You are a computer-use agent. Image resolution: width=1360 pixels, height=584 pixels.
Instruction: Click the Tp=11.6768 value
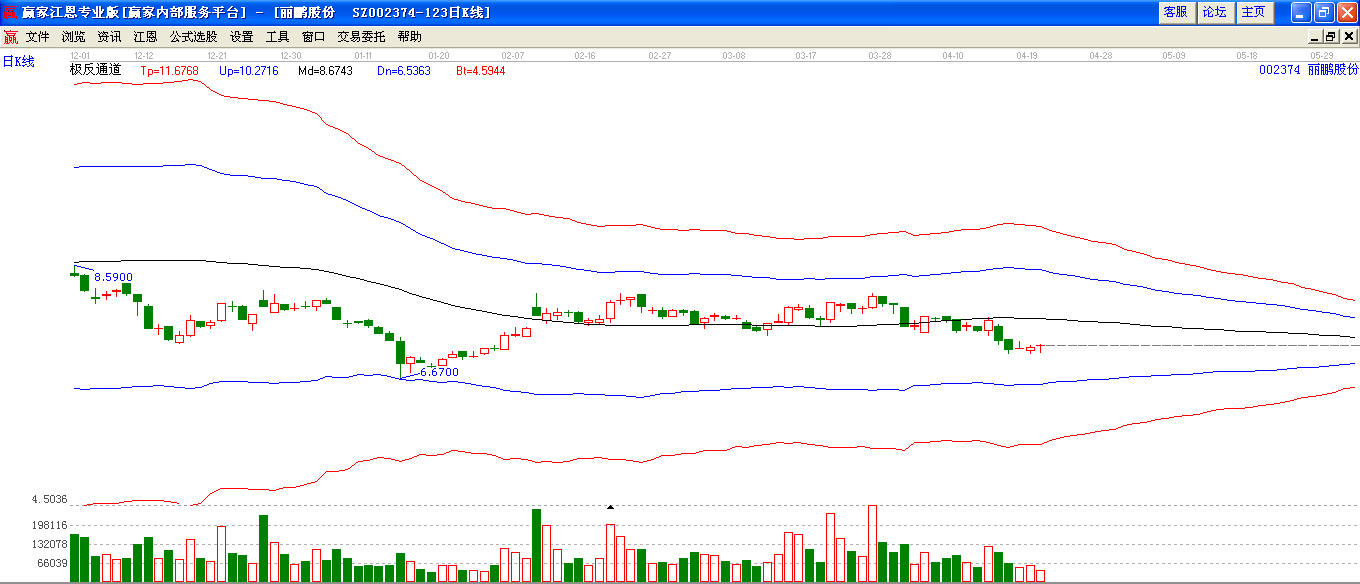[x=170, y=71]
